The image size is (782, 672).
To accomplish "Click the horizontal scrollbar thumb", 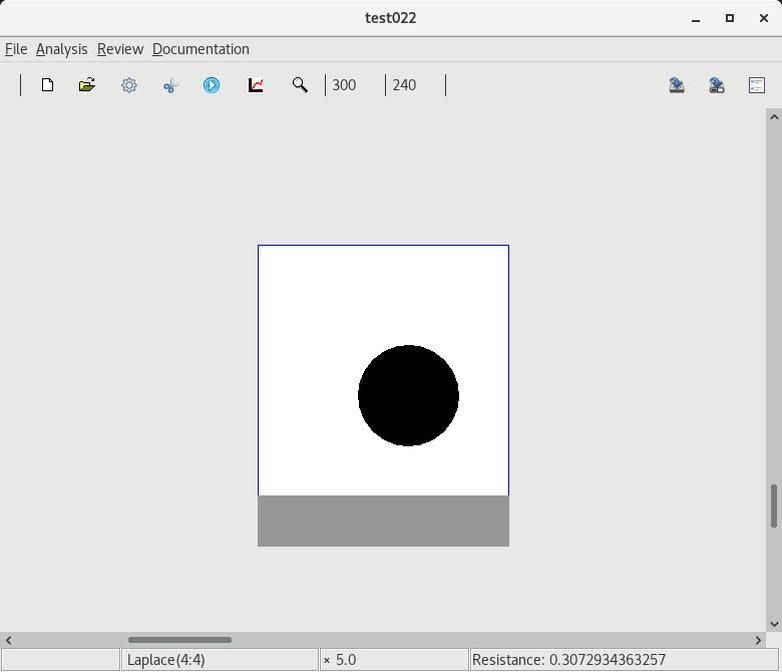I will (x=180, y=640).
